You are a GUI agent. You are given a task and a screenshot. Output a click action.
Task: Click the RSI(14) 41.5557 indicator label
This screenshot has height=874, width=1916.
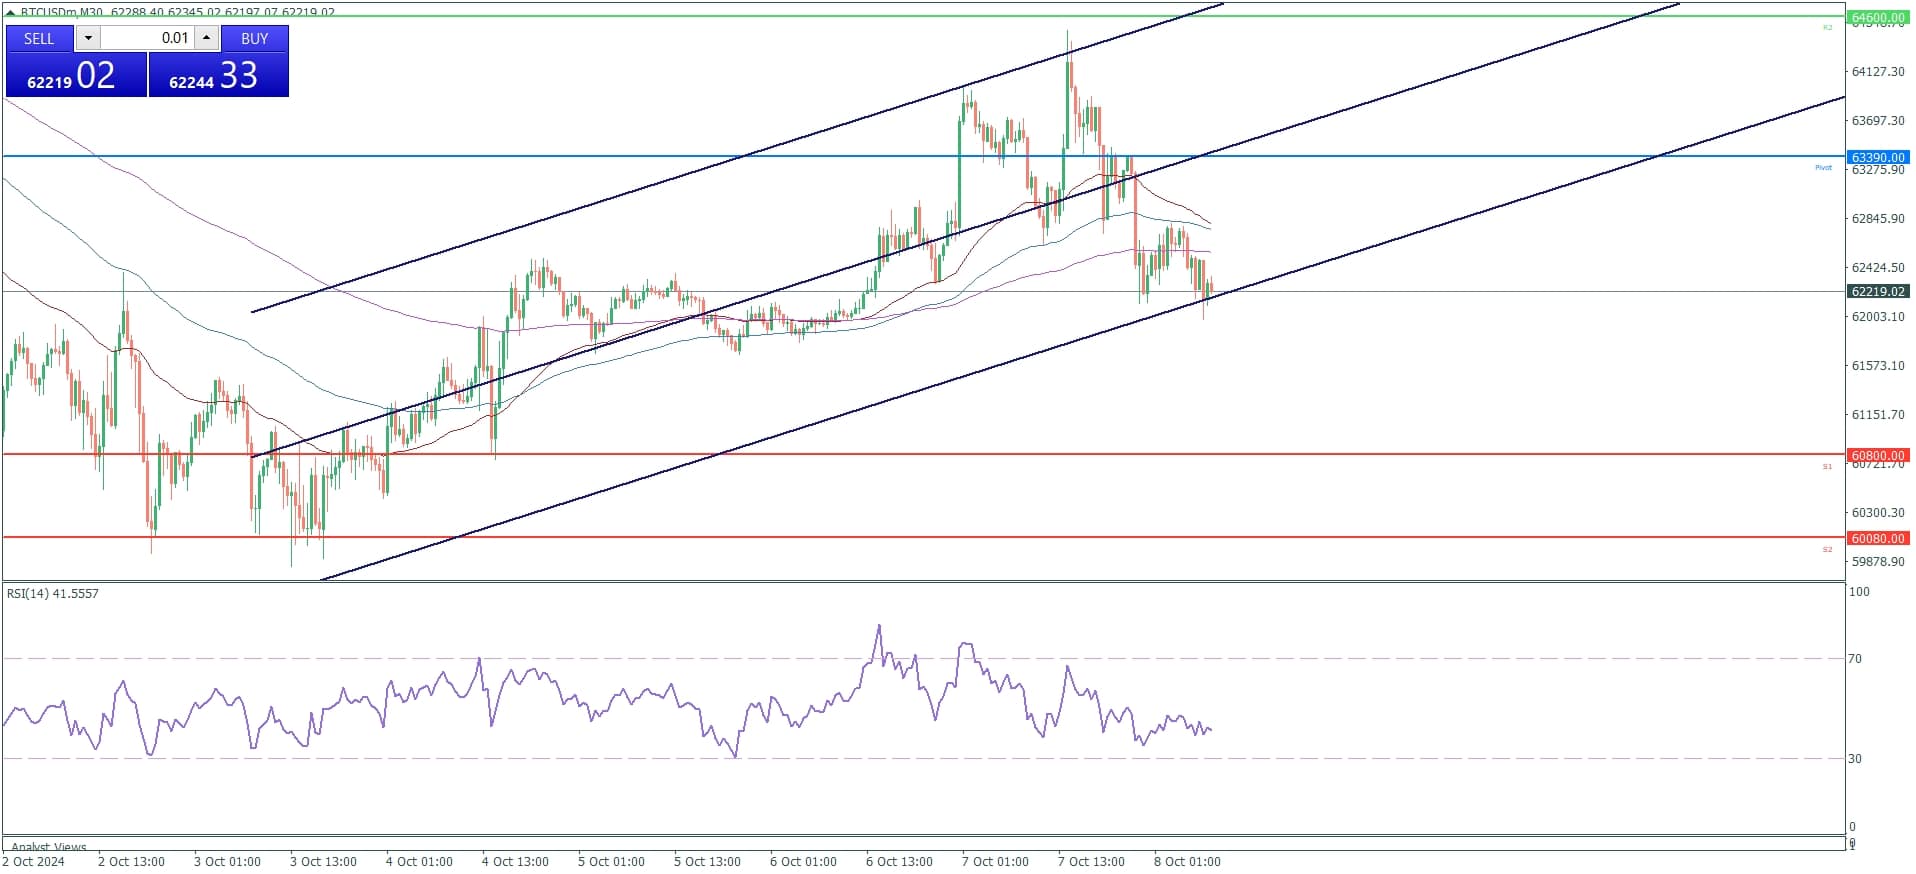pyautogui.click(x=53, y=593)
